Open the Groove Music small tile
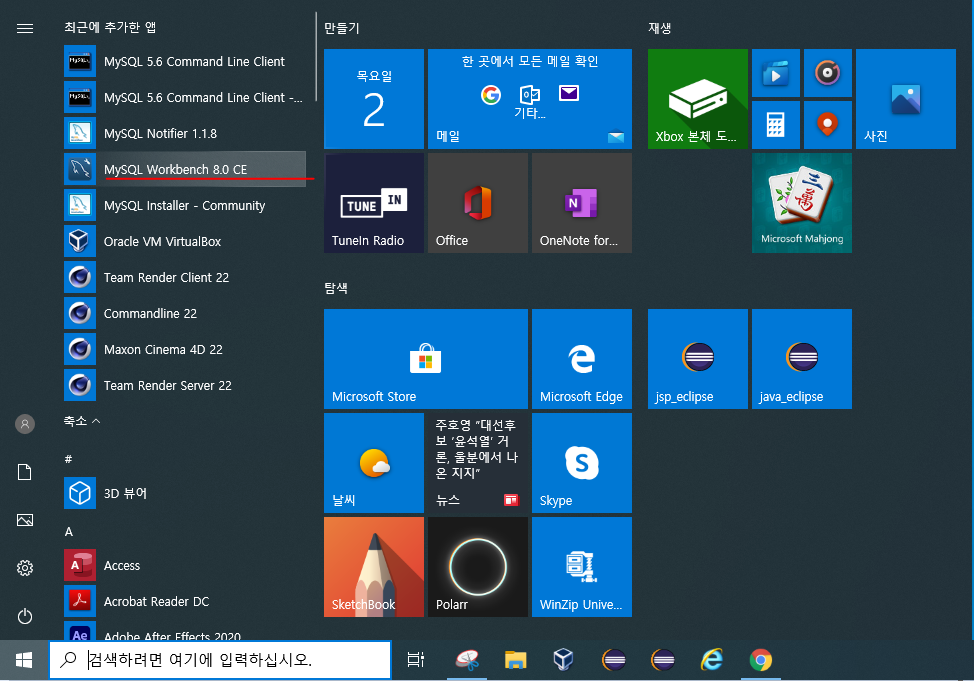This screenshot has height=681, width=974. pos(827,73)
